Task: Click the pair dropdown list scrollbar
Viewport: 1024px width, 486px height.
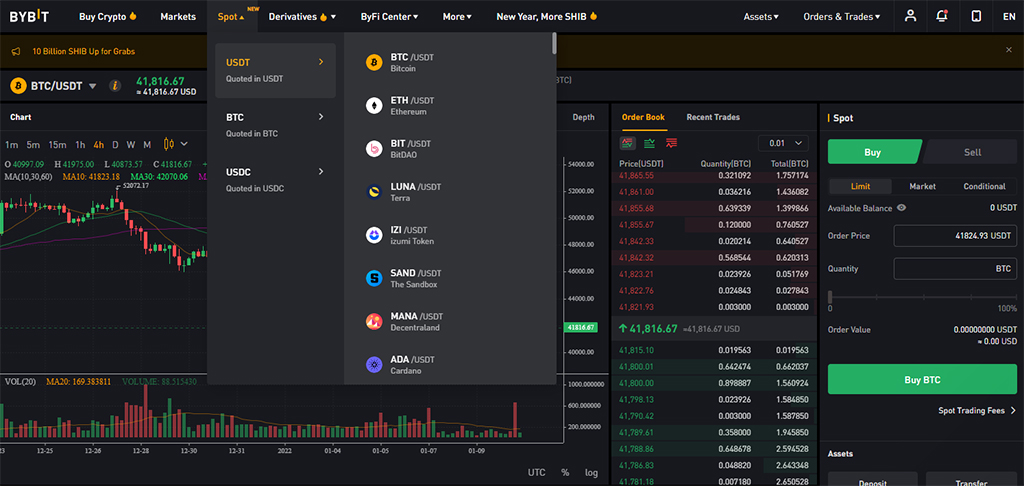Action: pos(554,43)
